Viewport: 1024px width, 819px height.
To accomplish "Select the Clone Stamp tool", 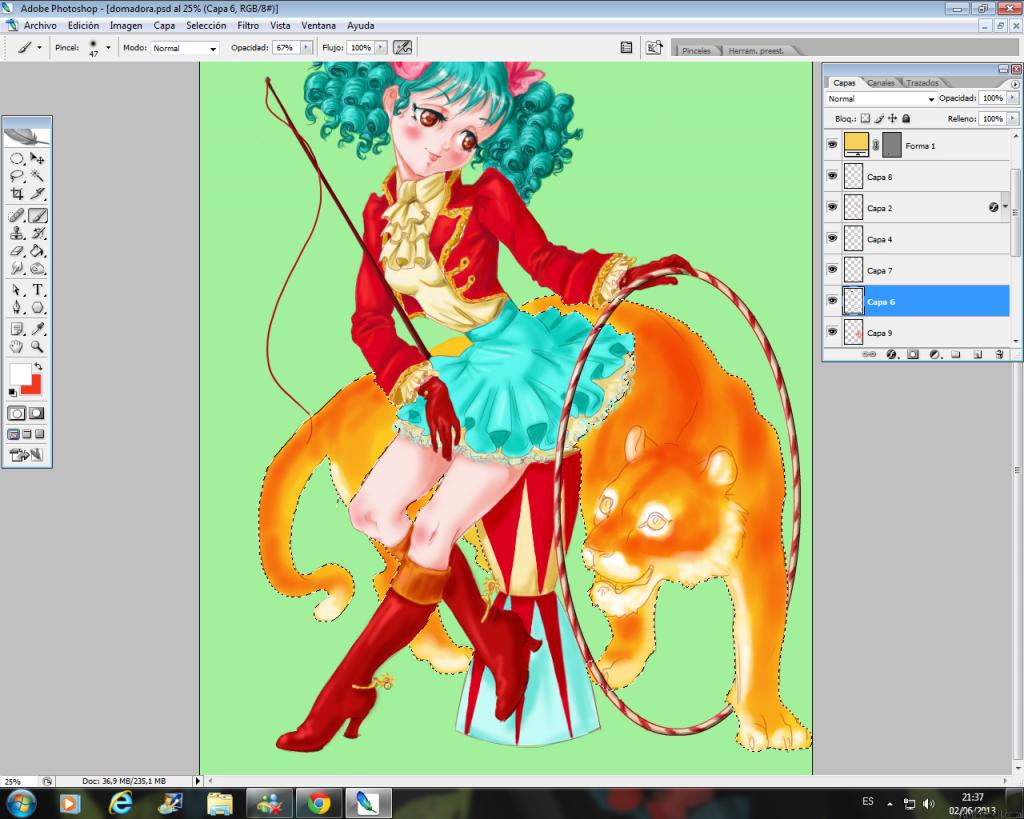I will [17, 233].
